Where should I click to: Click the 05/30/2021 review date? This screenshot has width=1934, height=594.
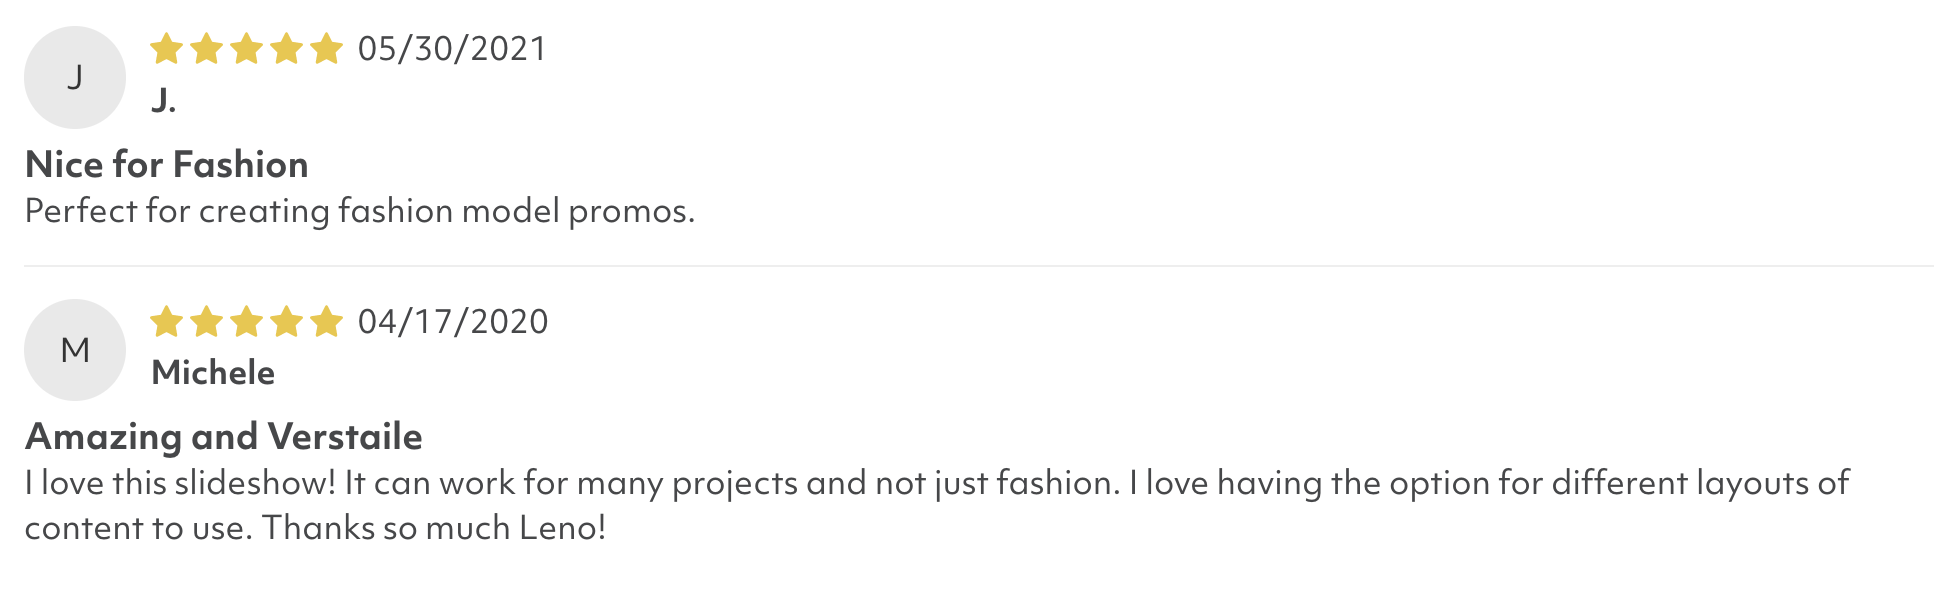pos(452,49)
